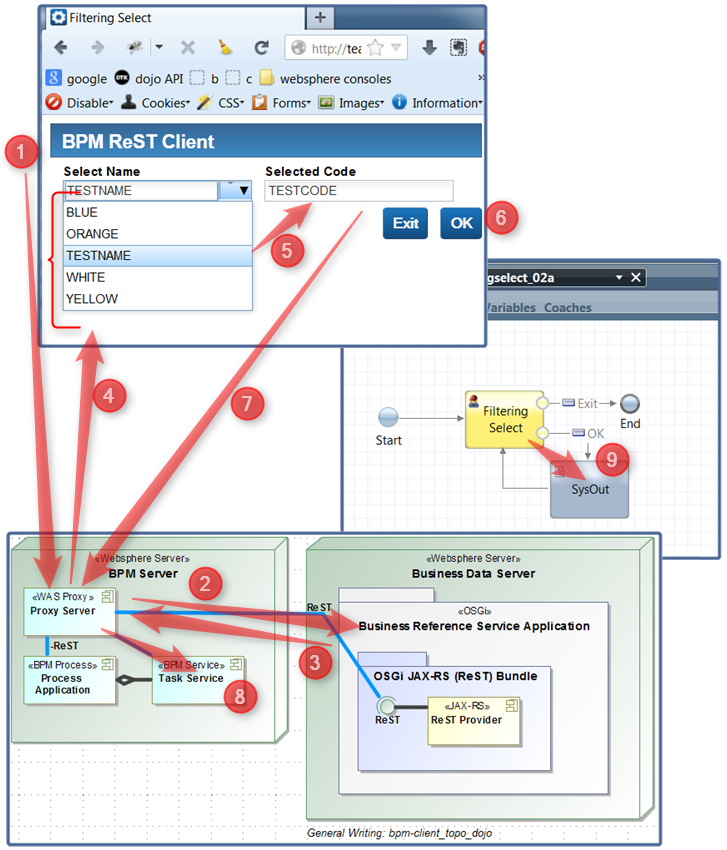Open the gselect_02a editor tab dropdown arrow
The width and height of the screenshot is (727, 850).
click(x=619, y=278)
